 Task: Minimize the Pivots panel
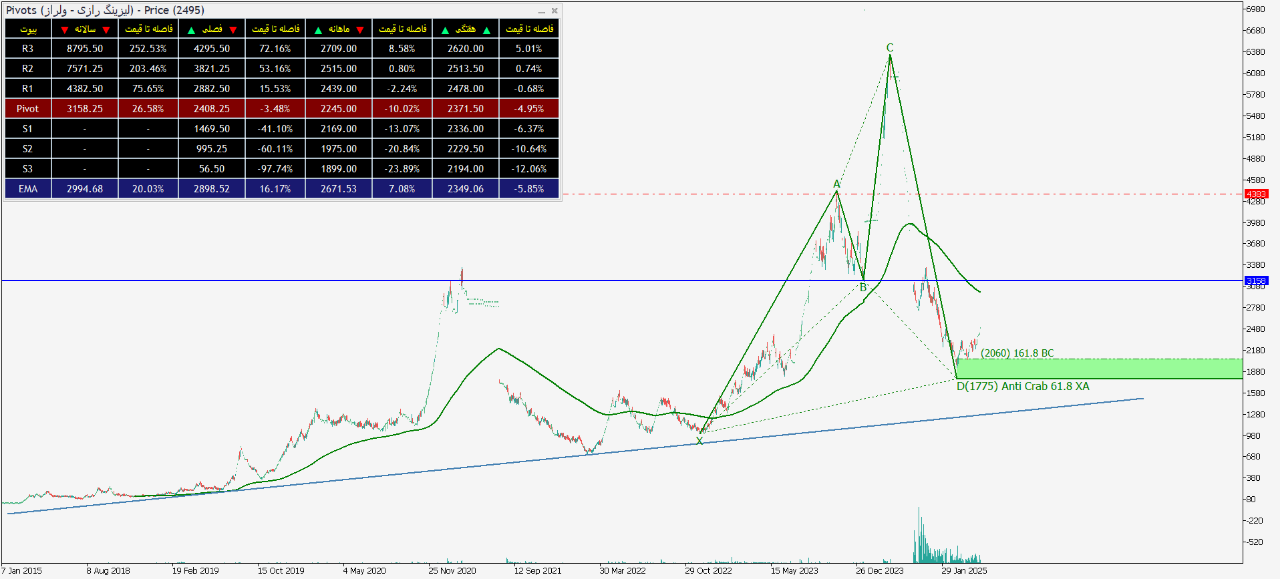(x=541, y=10)
